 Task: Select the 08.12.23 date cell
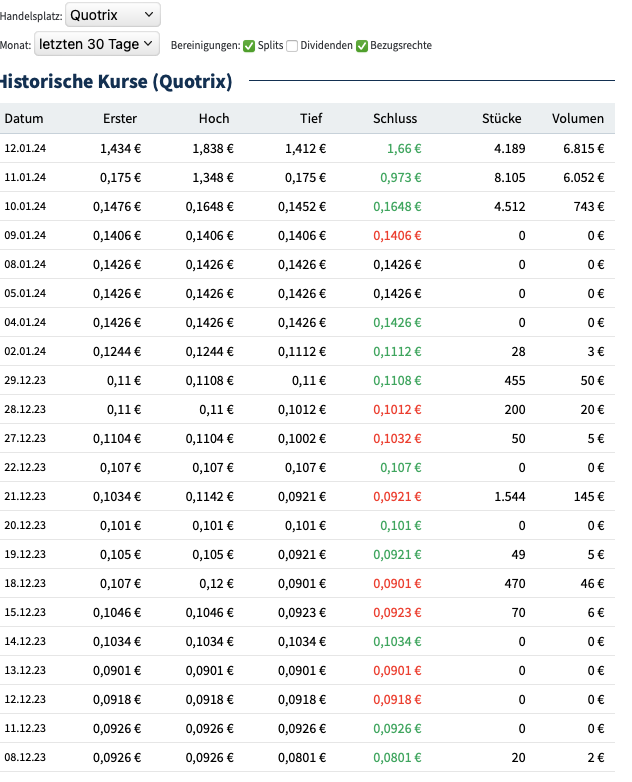[x=26, y=757]
